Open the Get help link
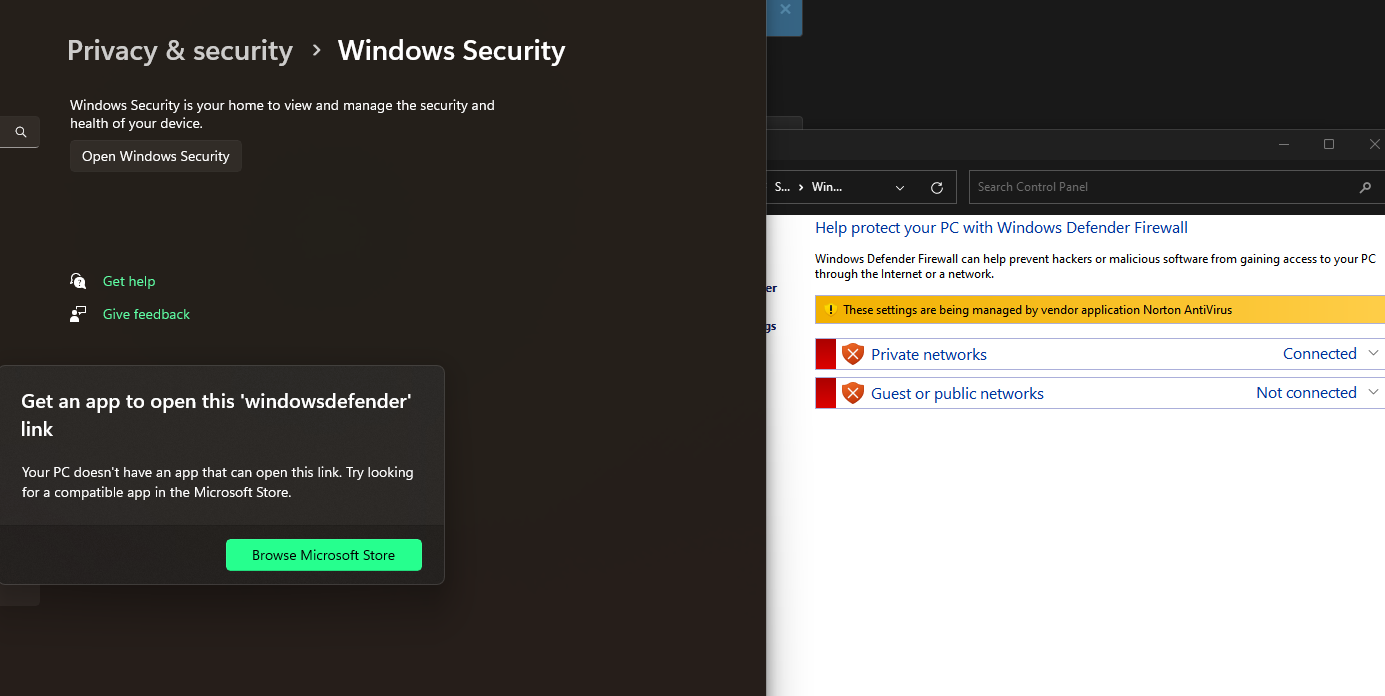The width and height of the screenshot is (1385, 696). [x=129, y=281]
